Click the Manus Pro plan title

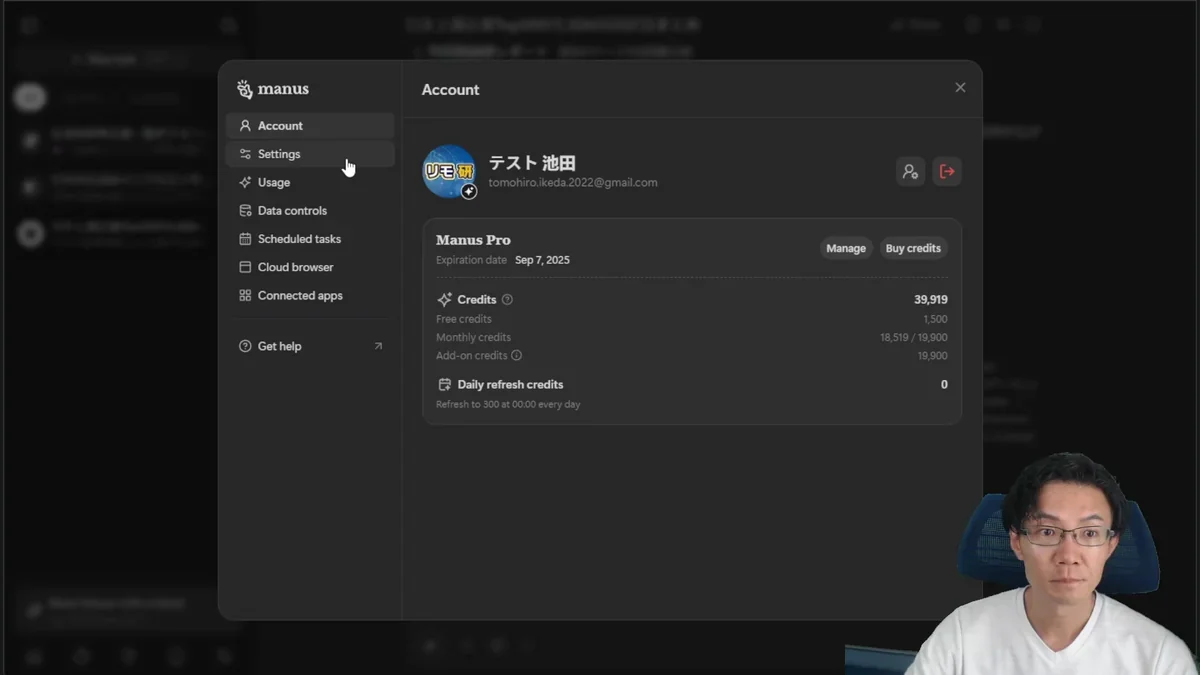(x=473, y=240)
